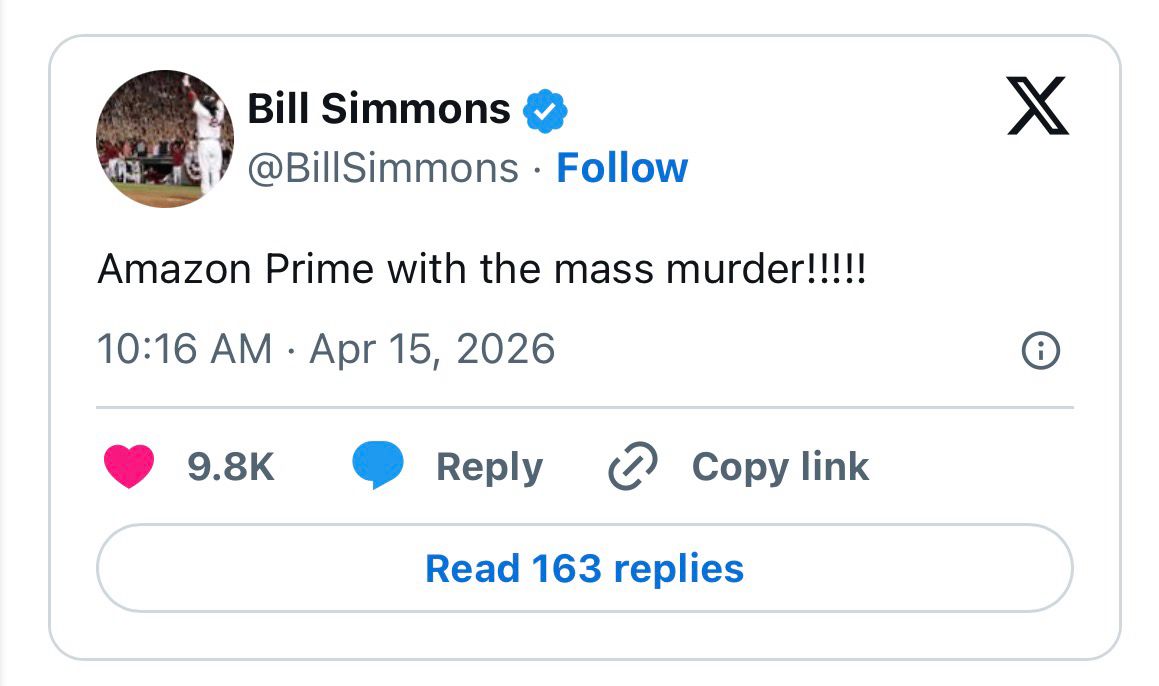The height and width of the screenshot is (686, 1159).
Task: Open the @BillSimmons handle link
Action: click(382, 168)
